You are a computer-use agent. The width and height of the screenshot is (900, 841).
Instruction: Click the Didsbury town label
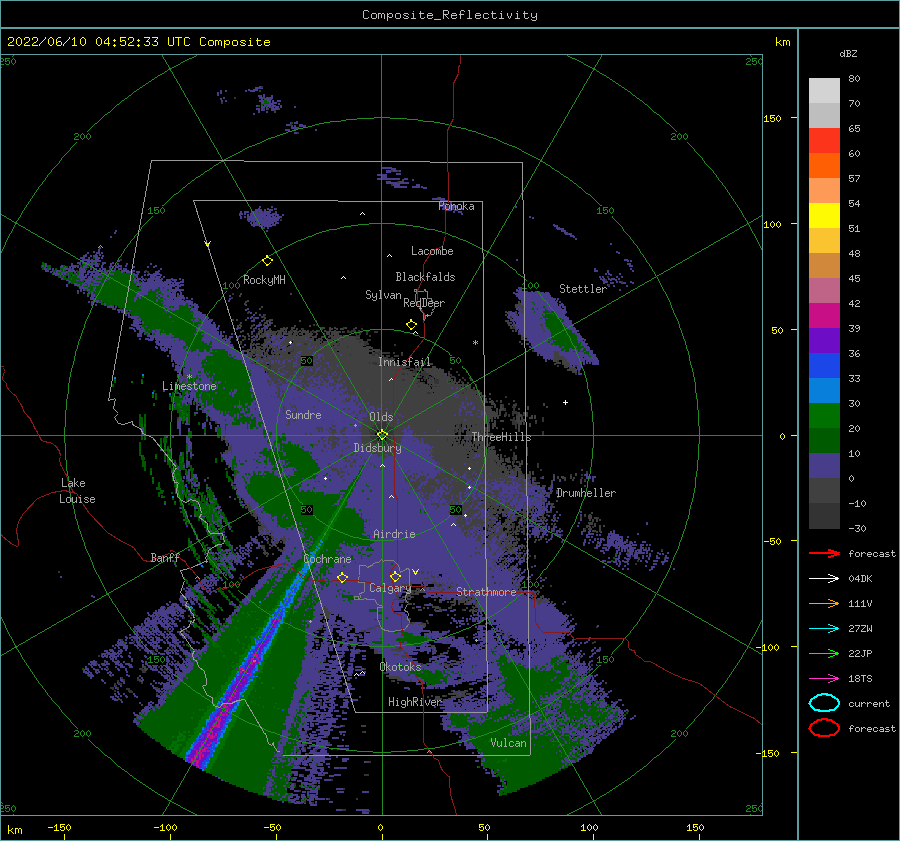[x=377, y=448]
